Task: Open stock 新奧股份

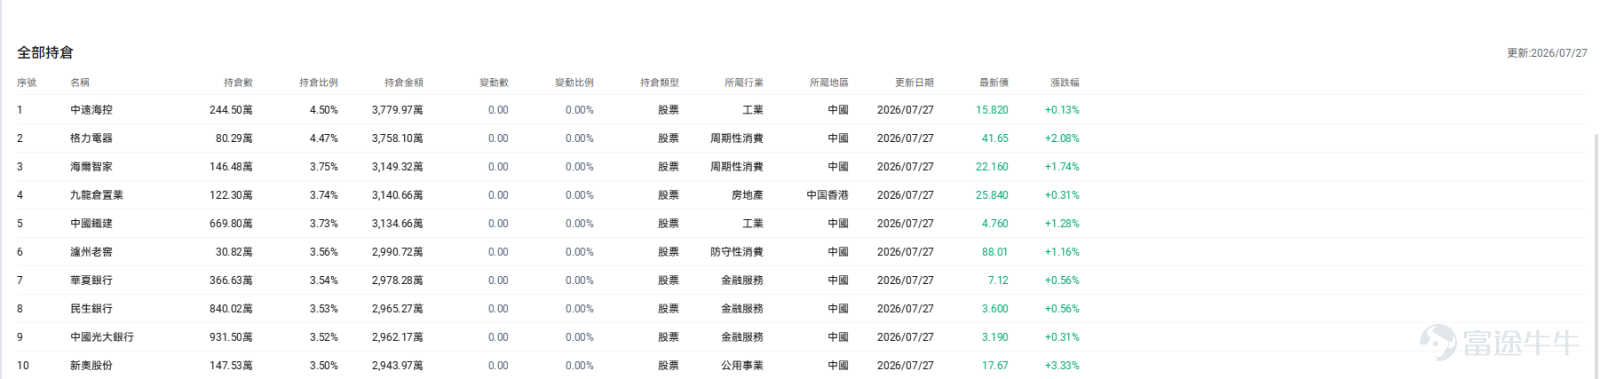Action: pos(91,366)
